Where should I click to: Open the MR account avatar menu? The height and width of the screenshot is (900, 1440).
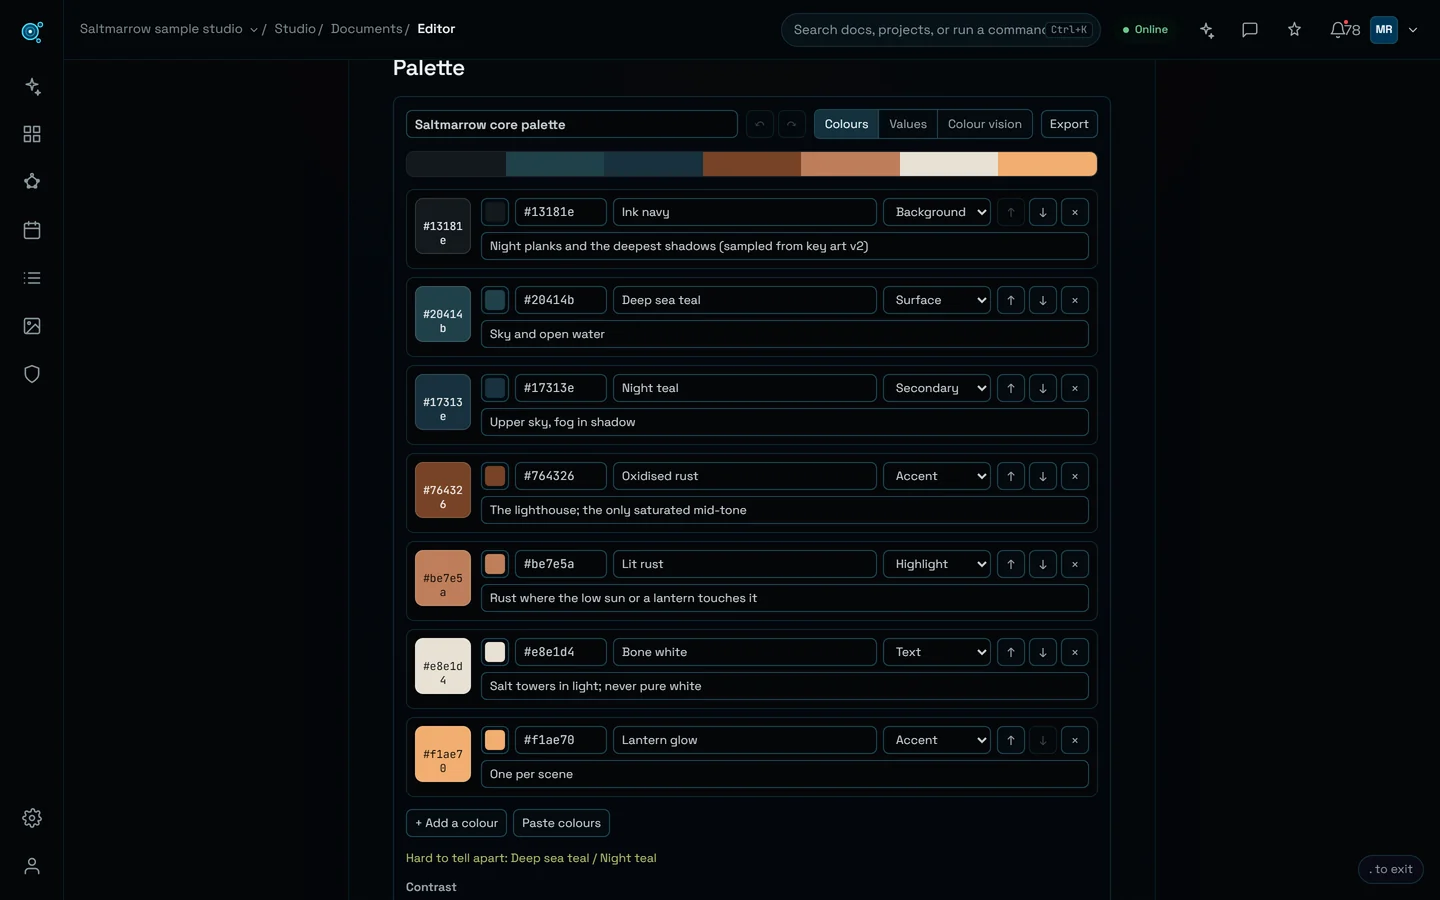point(1384,30)
